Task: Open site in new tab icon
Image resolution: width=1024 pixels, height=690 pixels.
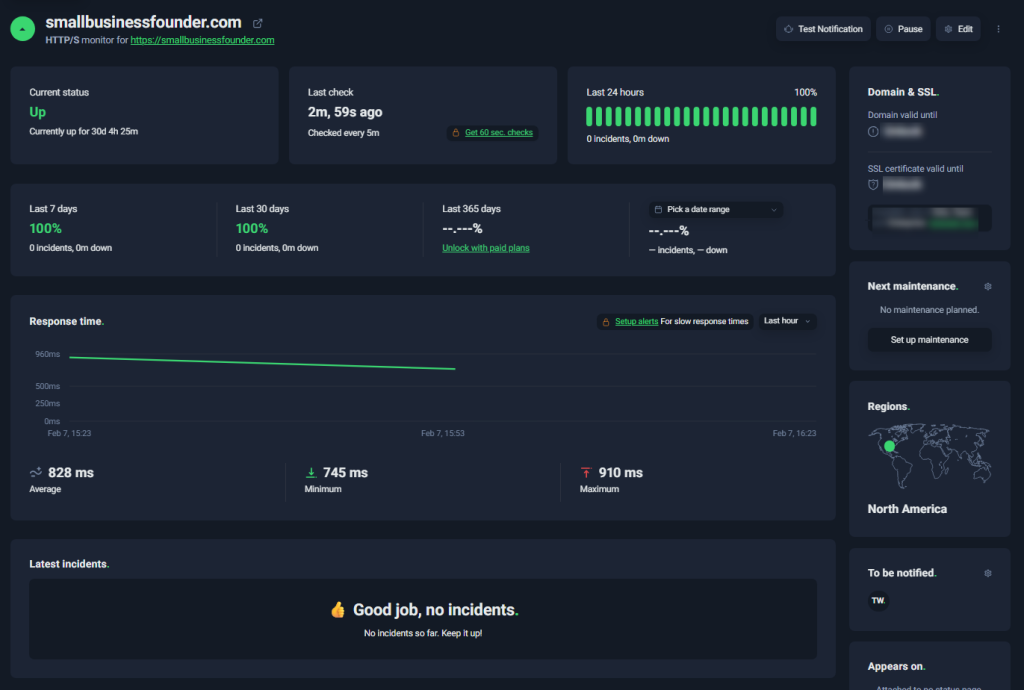Action: point(257,24)
